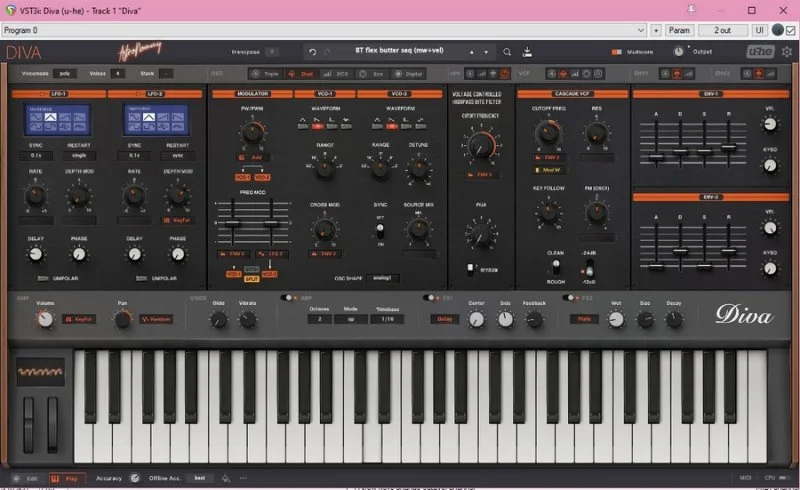Image resolution: width=800 pixels, height=490 pixels.
Task: Click the paint bucket icon in footer
Action: point(225,478)
